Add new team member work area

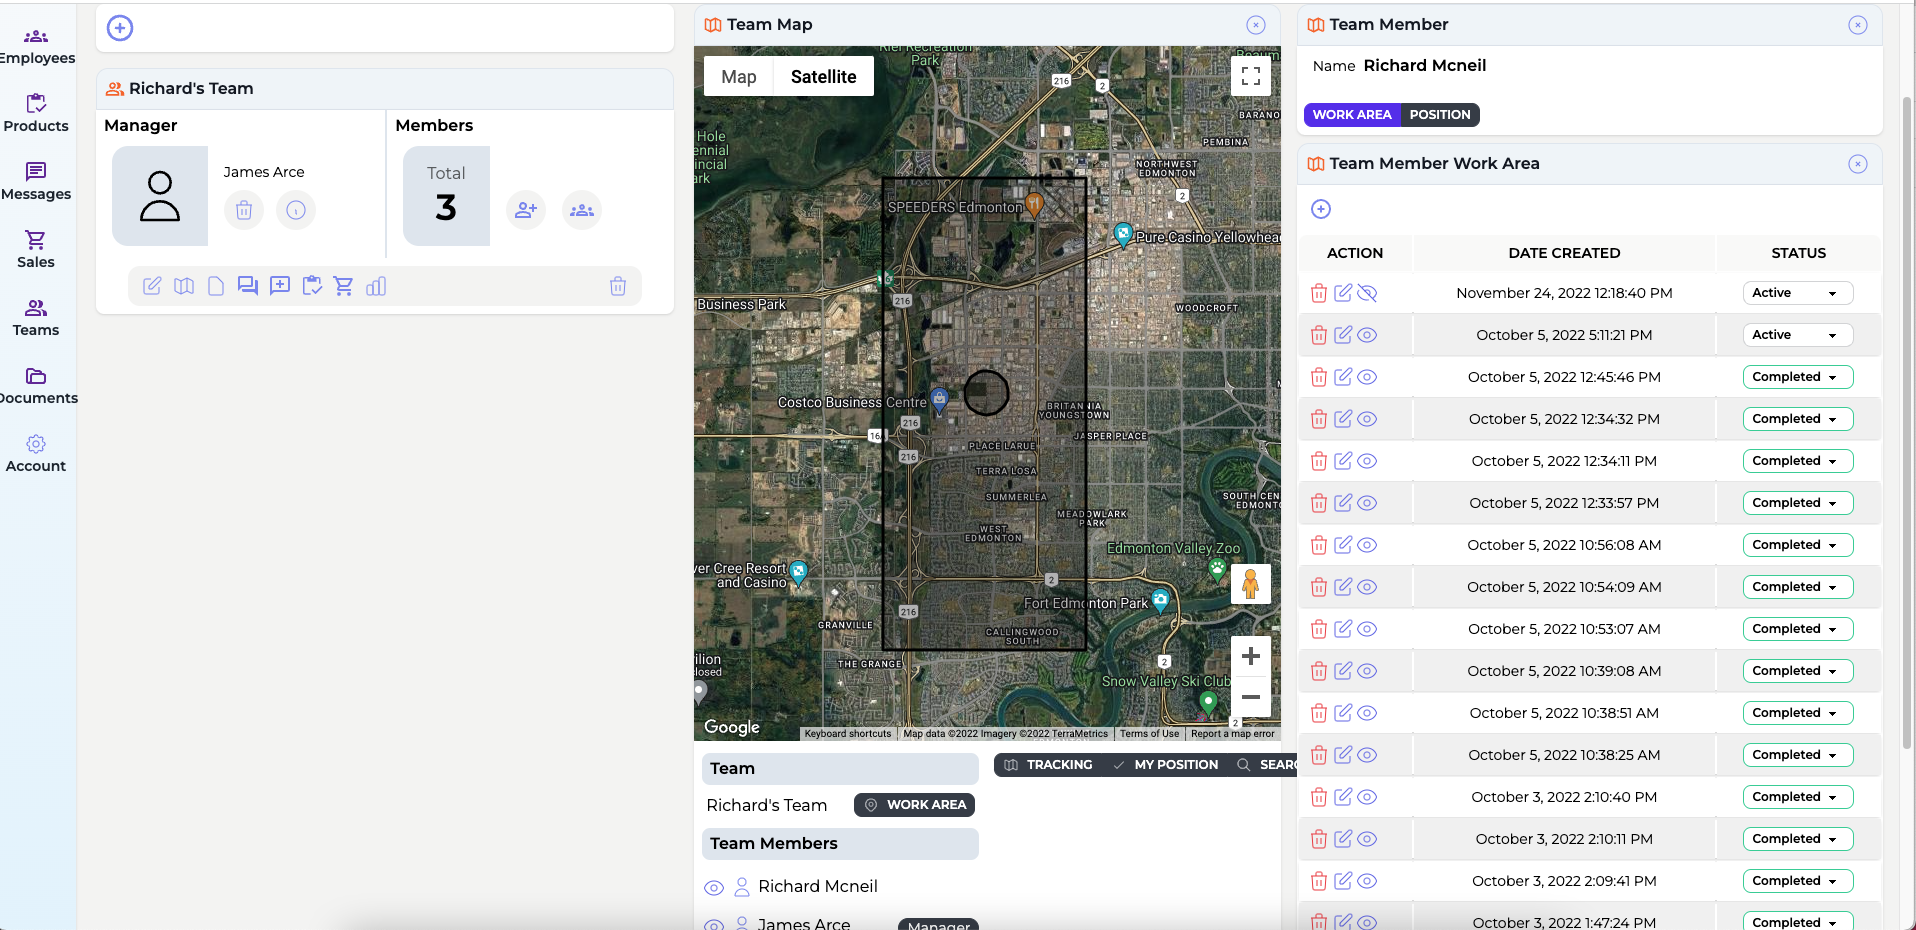(1321, 209)
